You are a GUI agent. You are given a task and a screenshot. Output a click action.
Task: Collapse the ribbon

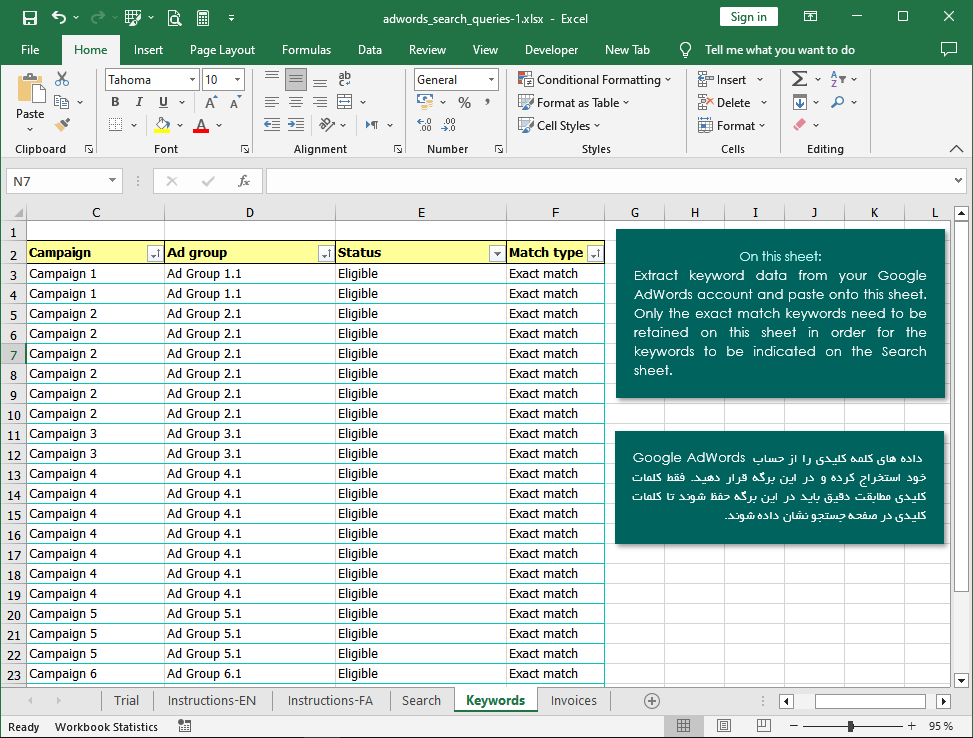point(956,148)
